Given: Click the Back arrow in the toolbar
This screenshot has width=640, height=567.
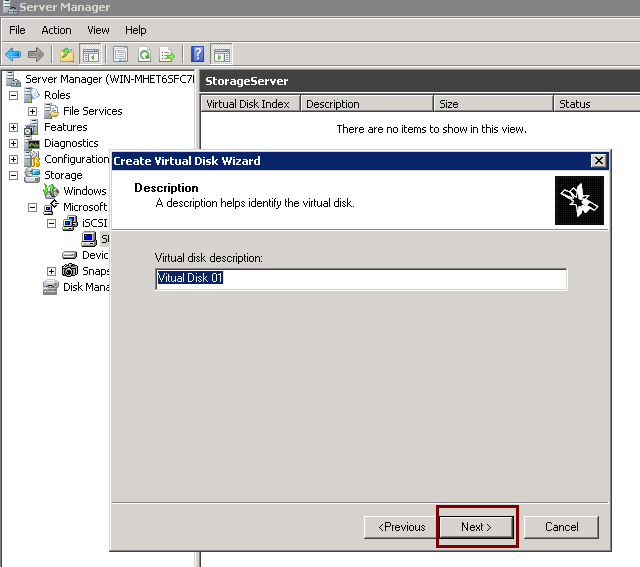Looking at the screenshot, I should (x=13, y=54).
